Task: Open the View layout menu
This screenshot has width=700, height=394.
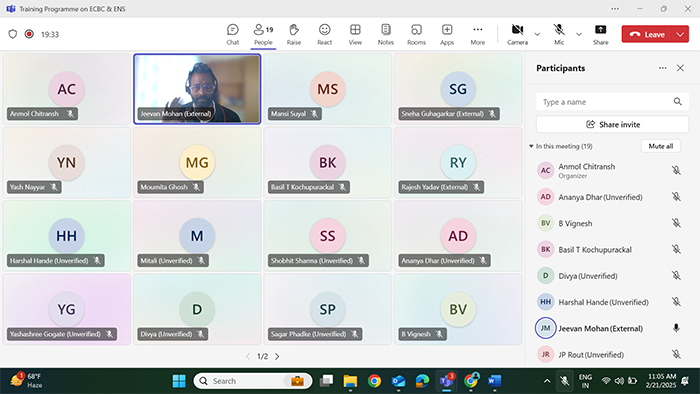Action: tap(355, 34)
